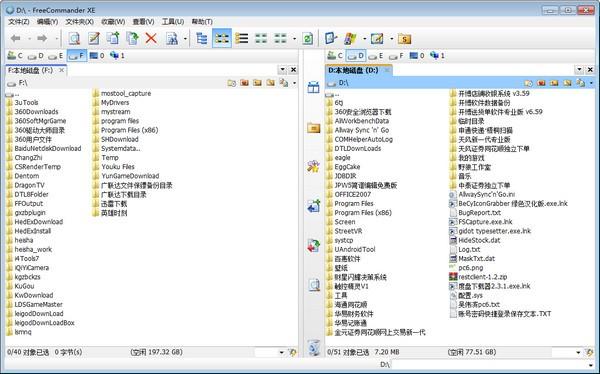Click the recycle bin icon in middle bar

pyautogui.click(x=314, y=347)
